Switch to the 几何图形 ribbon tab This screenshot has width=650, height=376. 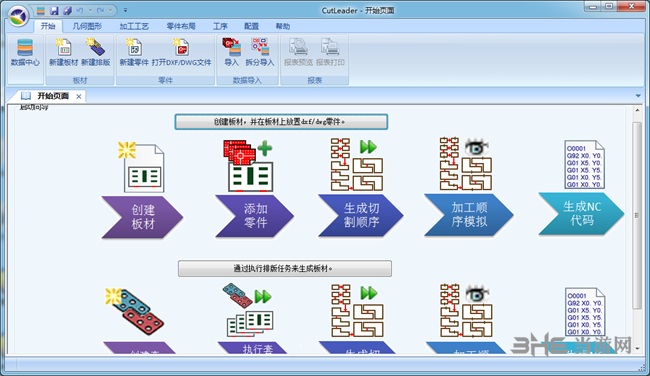(x=87, y=26)
